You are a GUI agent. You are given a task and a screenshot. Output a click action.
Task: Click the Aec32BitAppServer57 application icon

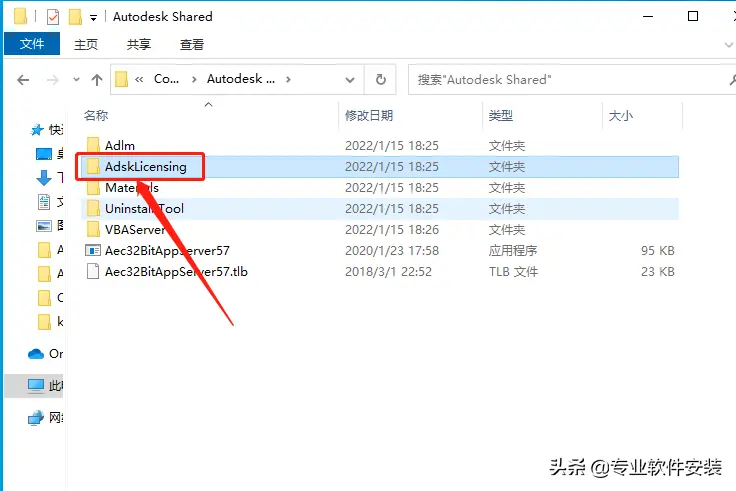(x=93, y=250)
